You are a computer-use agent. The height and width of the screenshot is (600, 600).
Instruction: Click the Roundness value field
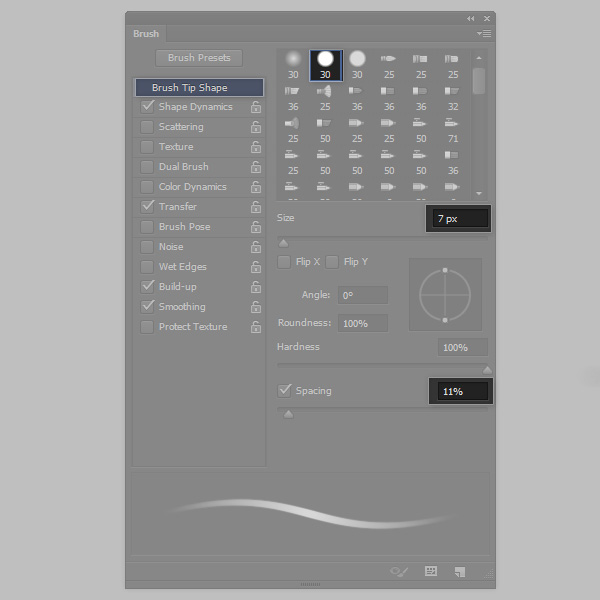[363, 323]
